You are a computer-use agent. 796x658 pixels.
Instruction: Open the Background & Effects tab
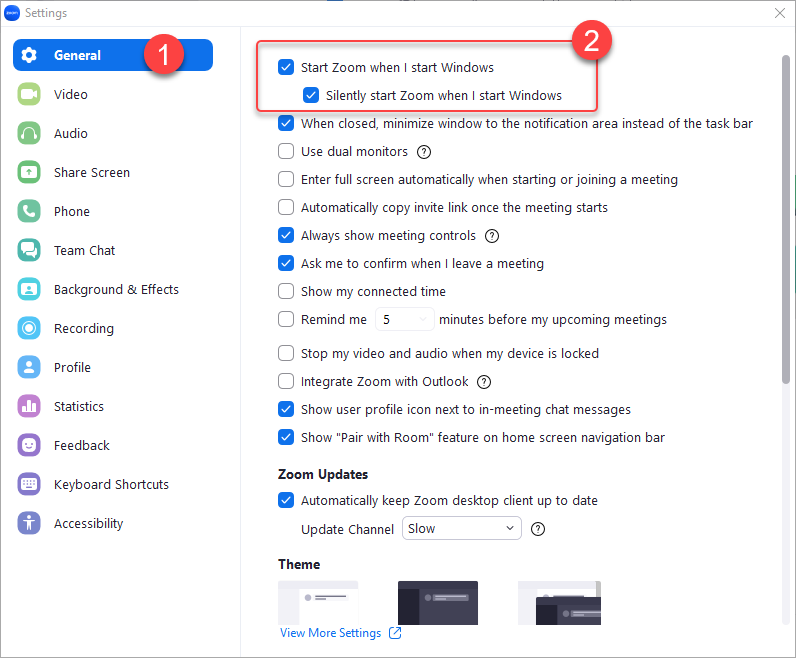tap(115, 289)
